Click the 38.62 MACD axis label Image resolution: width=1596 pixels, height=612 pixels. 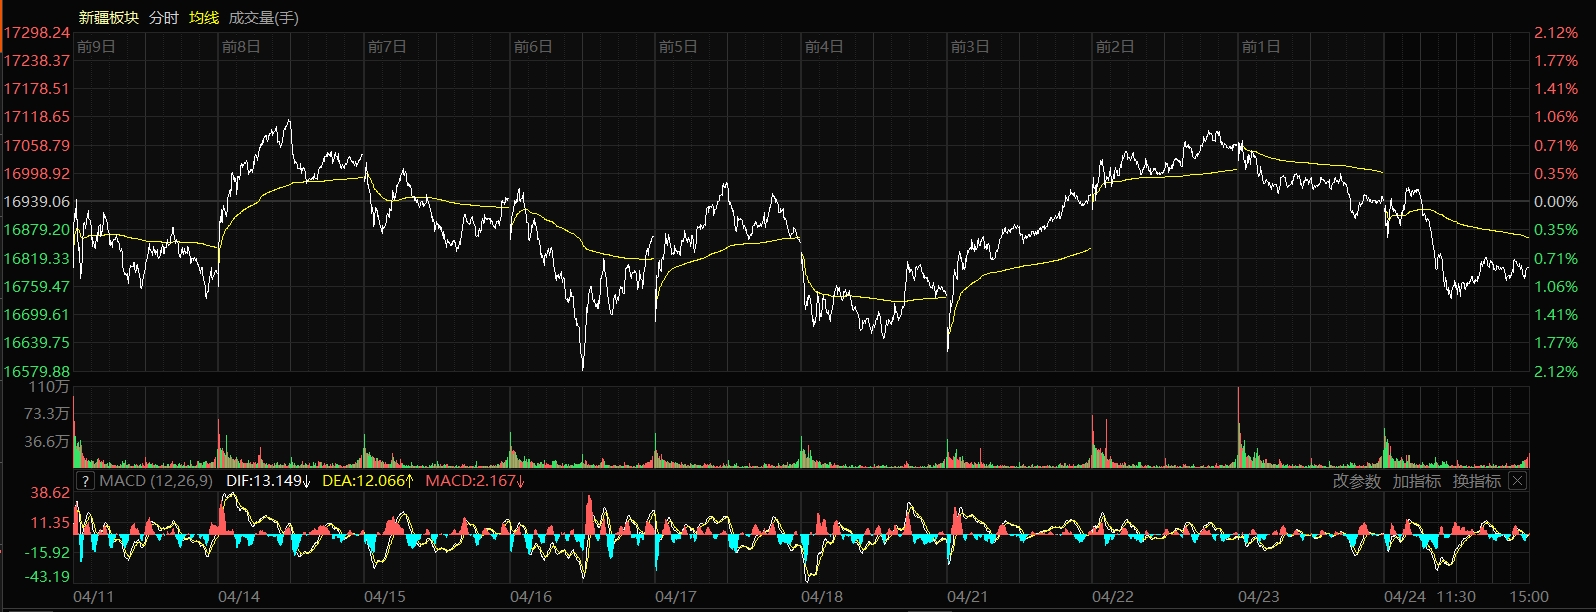click(x=50, y=493)
